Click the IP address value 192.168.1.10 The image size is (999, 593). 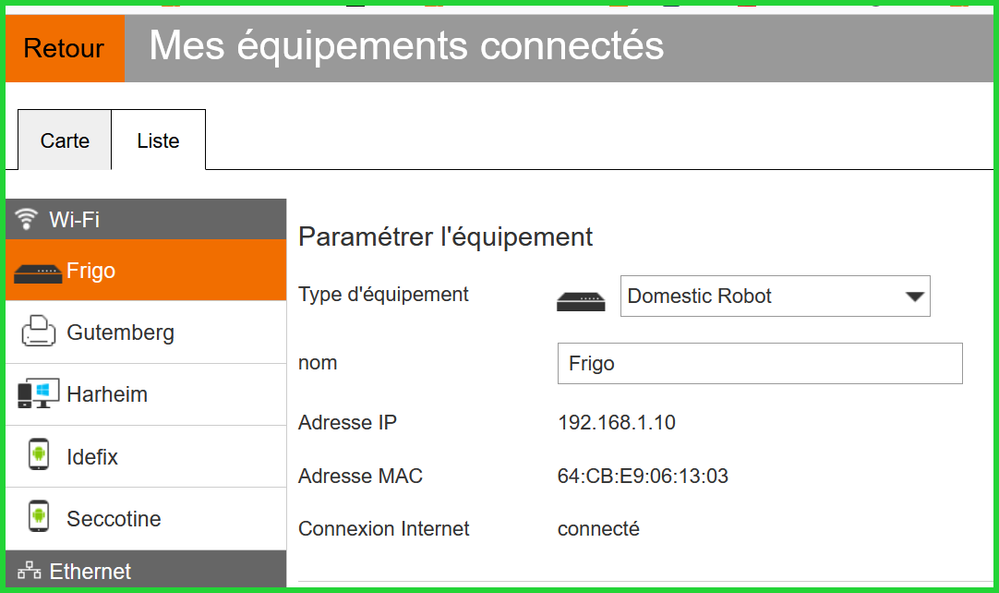tap(616, 423)
